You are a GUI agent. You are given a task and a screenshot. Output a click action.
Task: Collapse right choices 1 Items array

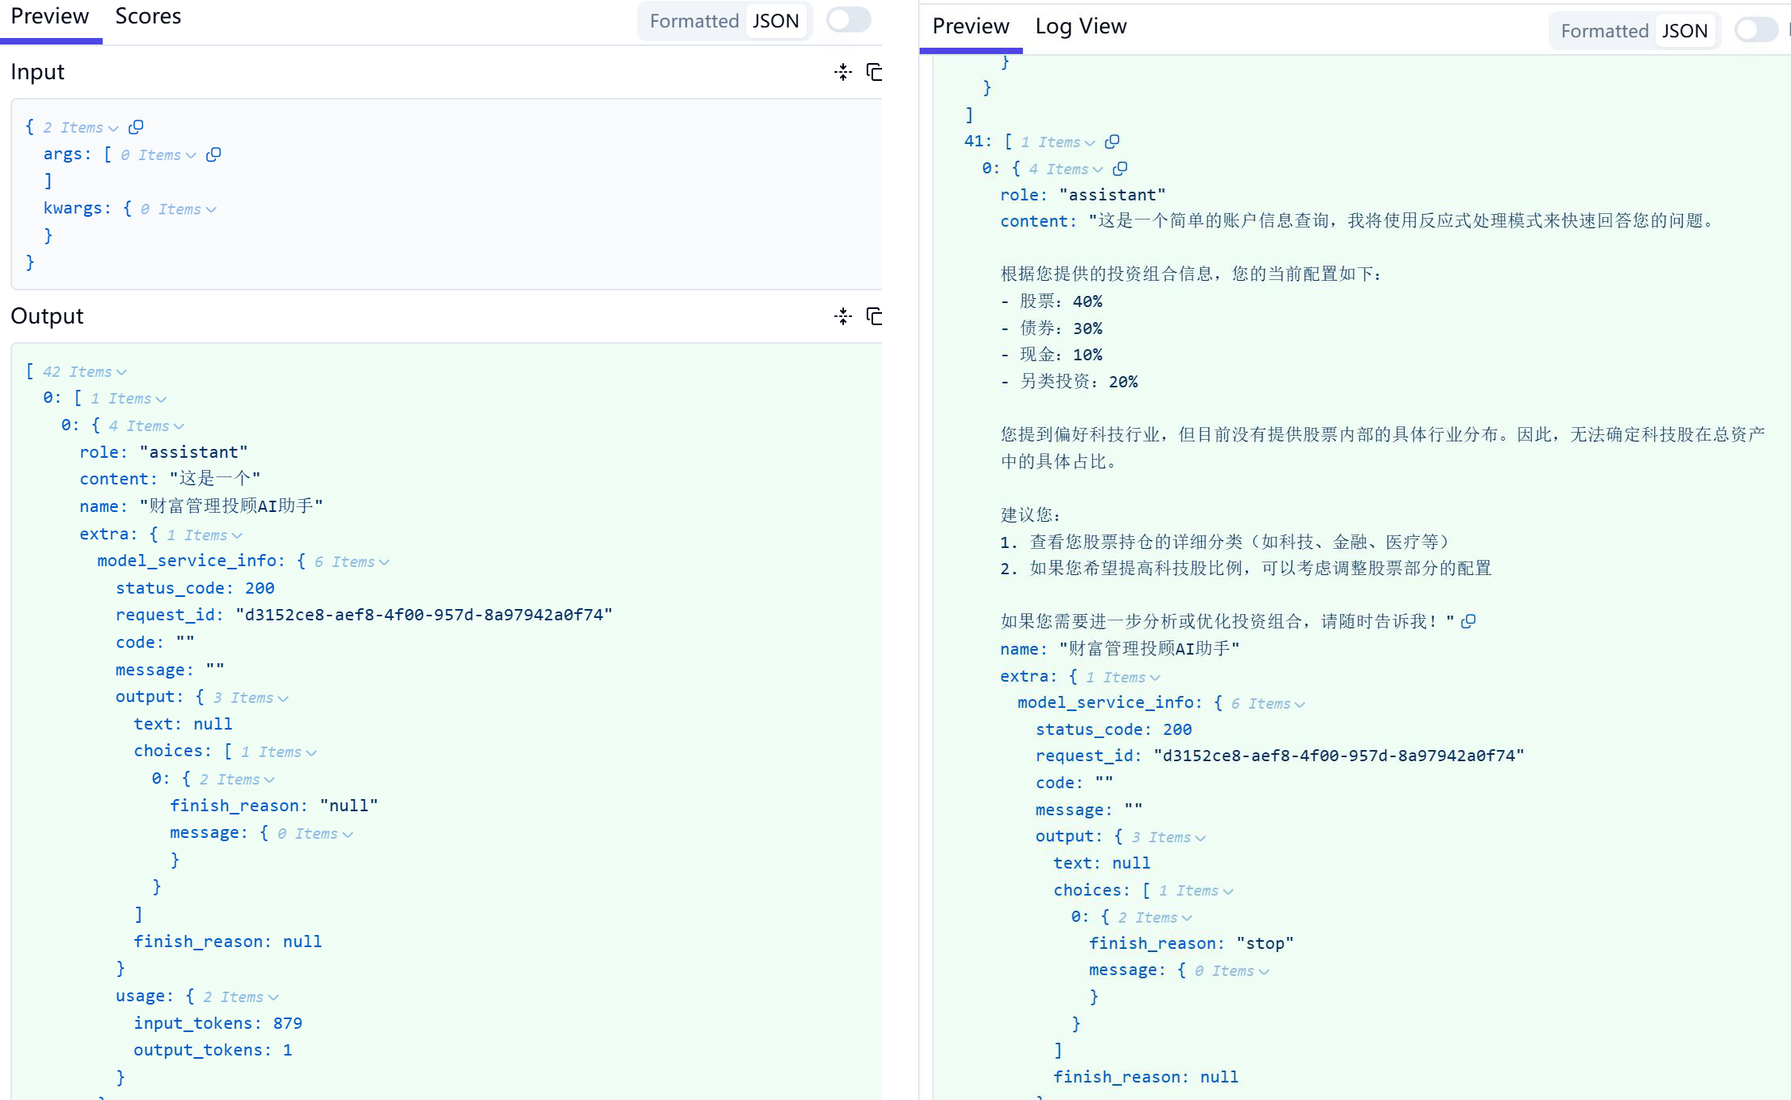pyautogui.click(x=1228, y=891)
